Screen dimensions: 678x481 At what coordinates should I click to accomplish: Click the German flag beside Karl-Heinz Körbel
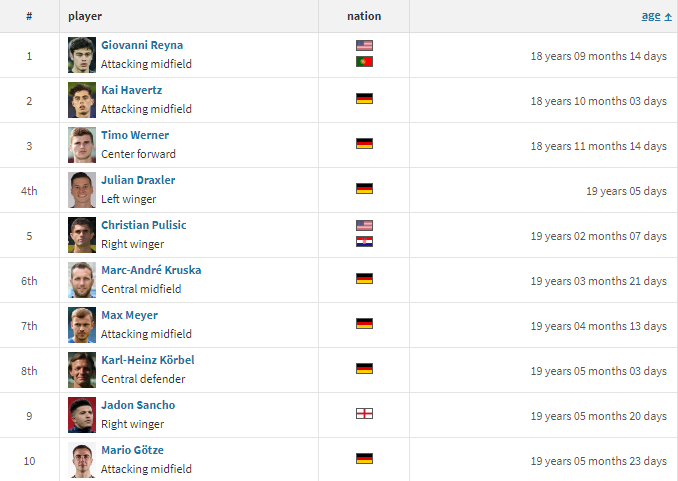click(x=364, y=369)
